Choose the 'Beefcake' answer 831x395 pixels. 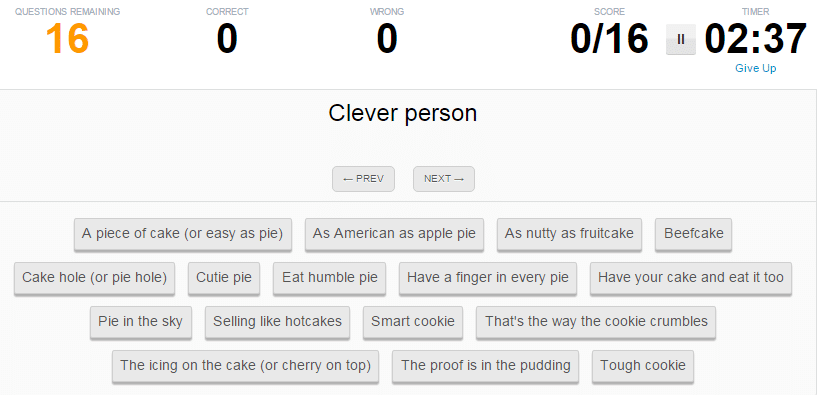click(693, 233)
